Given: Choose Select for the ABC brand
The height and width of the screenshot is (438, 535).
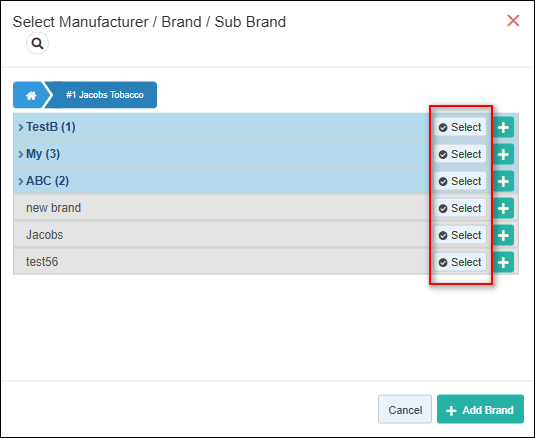Looking at the screenshot, I should (460, 181).
